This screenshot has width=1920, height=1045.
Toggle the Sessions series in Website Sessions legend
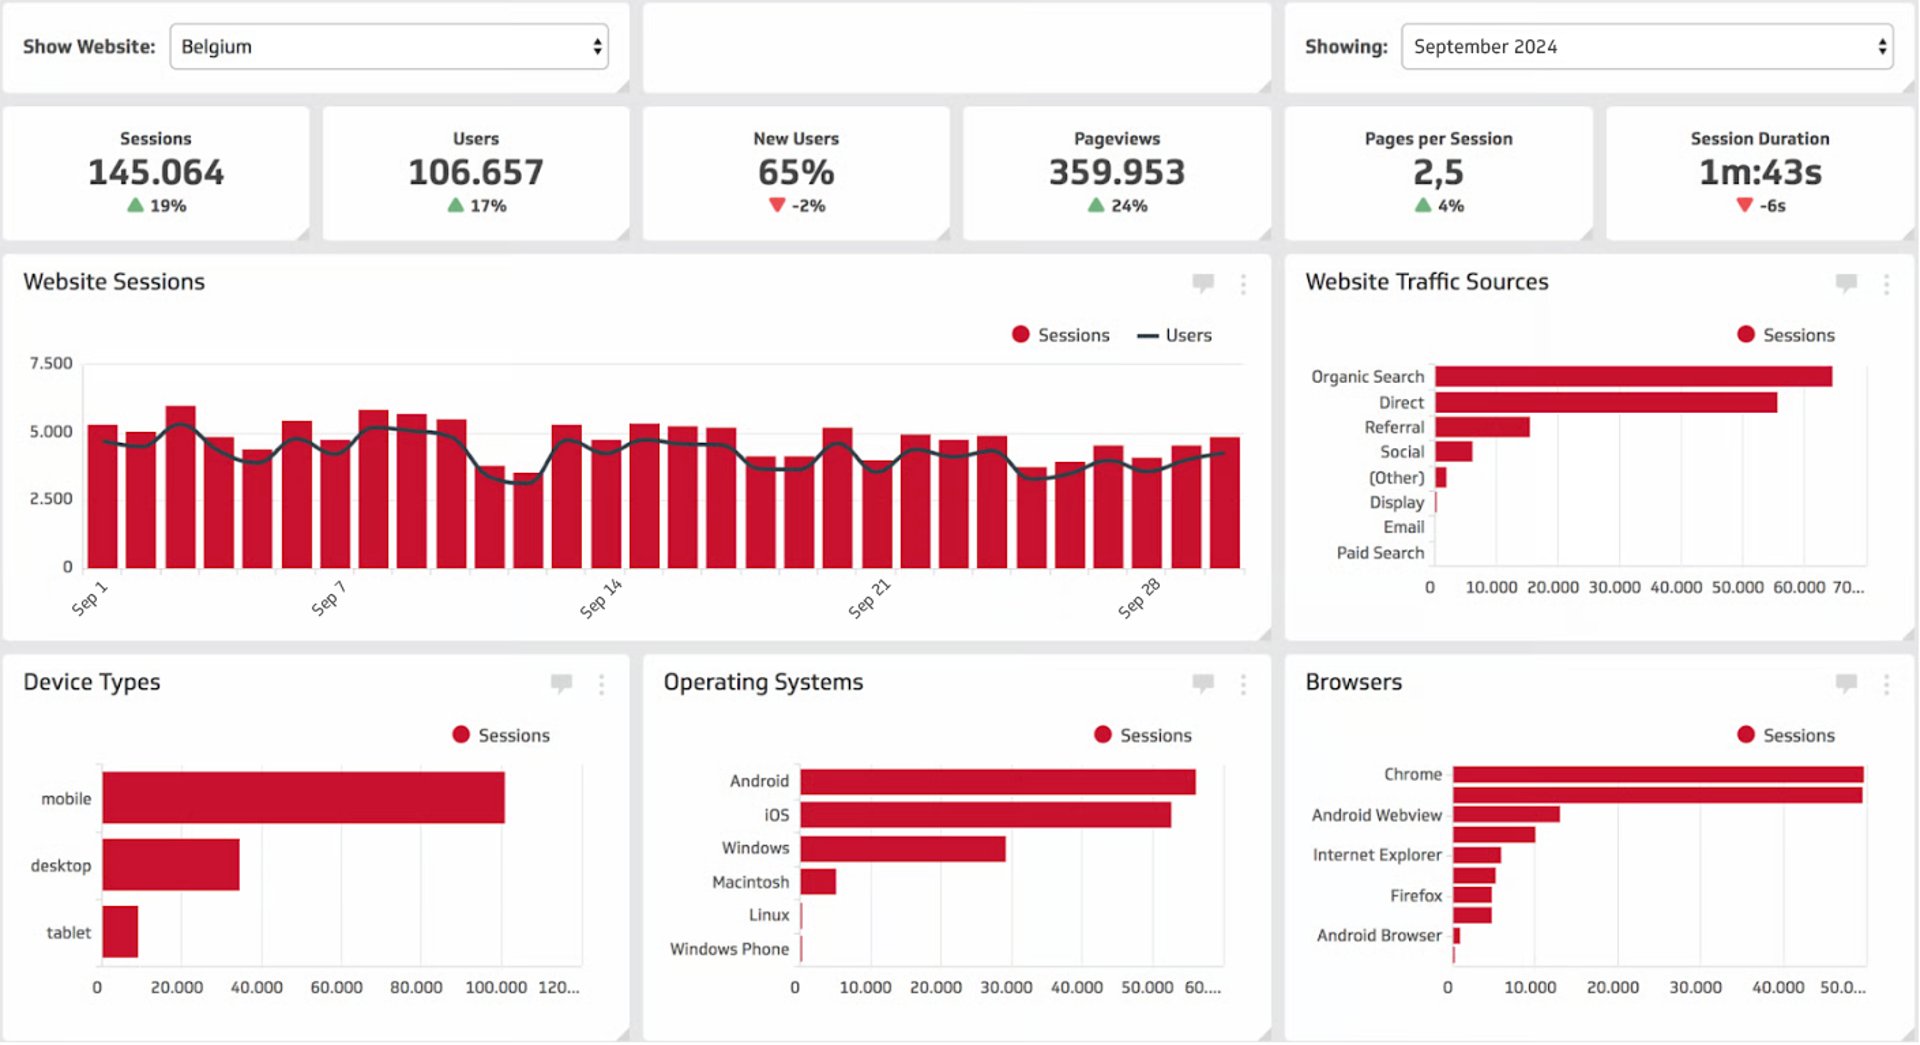(1062, 335)
